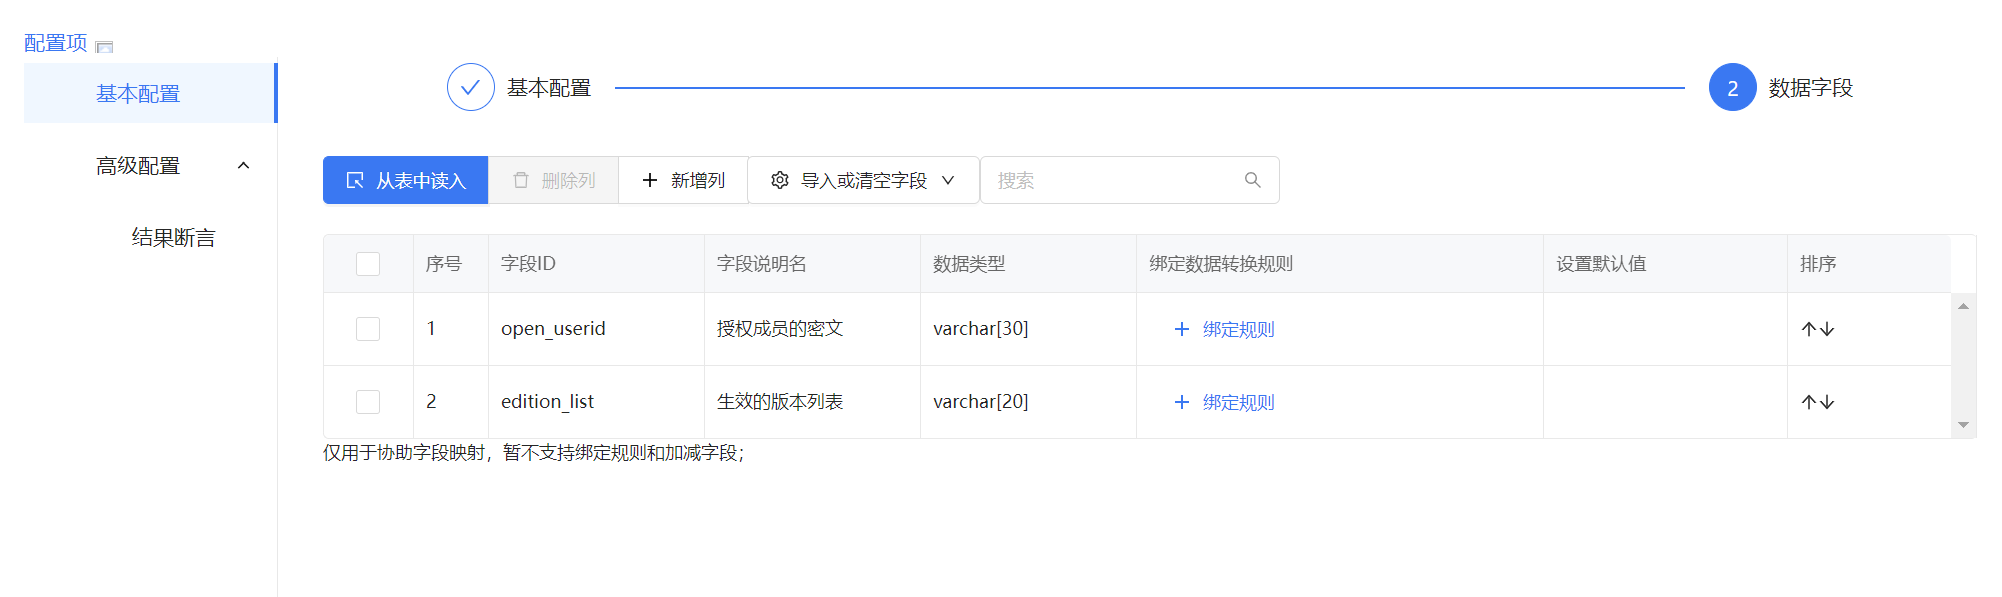Check the edition_list row checkbox

point(368,402)
